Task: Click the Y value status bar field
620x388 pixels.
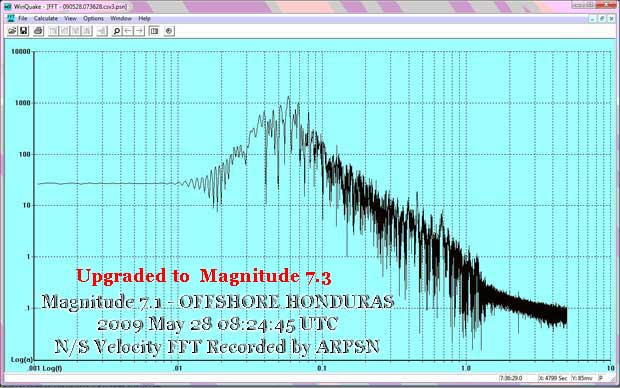Action: pyautogui.click(x=582, y=379)
